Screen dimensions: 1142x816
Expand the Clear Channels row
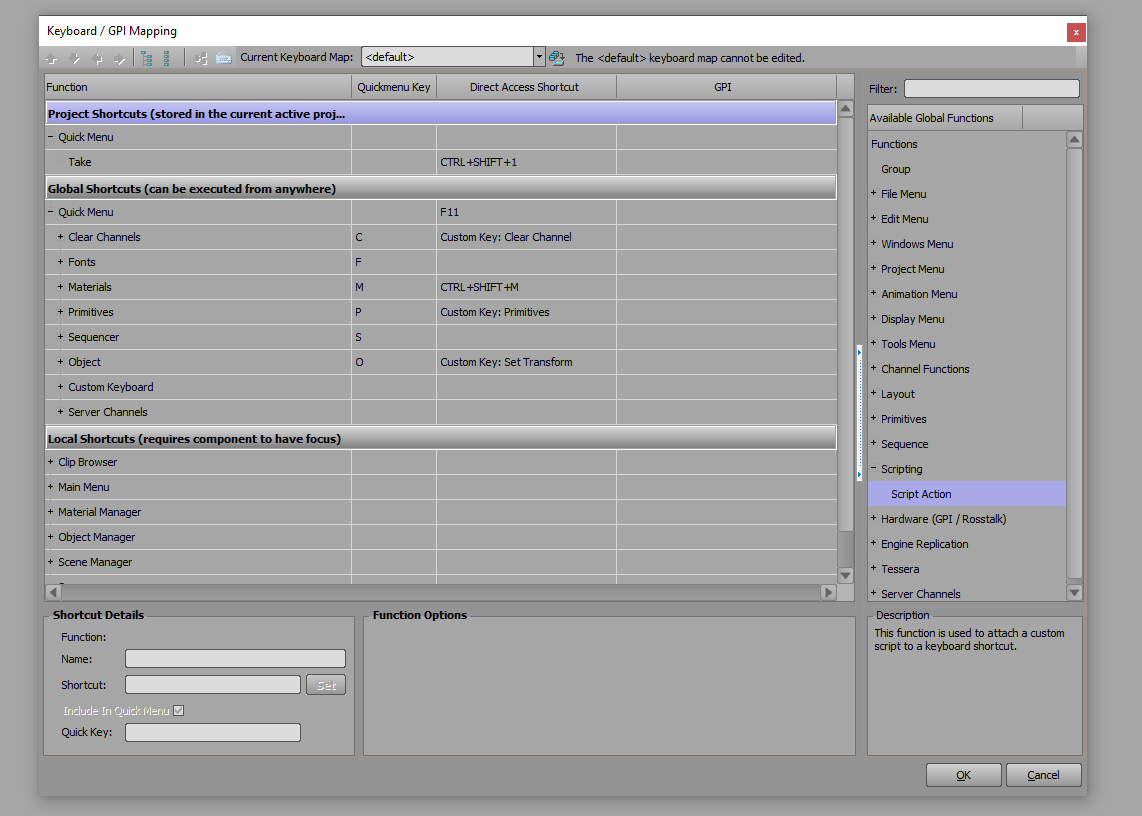[60, 237]
